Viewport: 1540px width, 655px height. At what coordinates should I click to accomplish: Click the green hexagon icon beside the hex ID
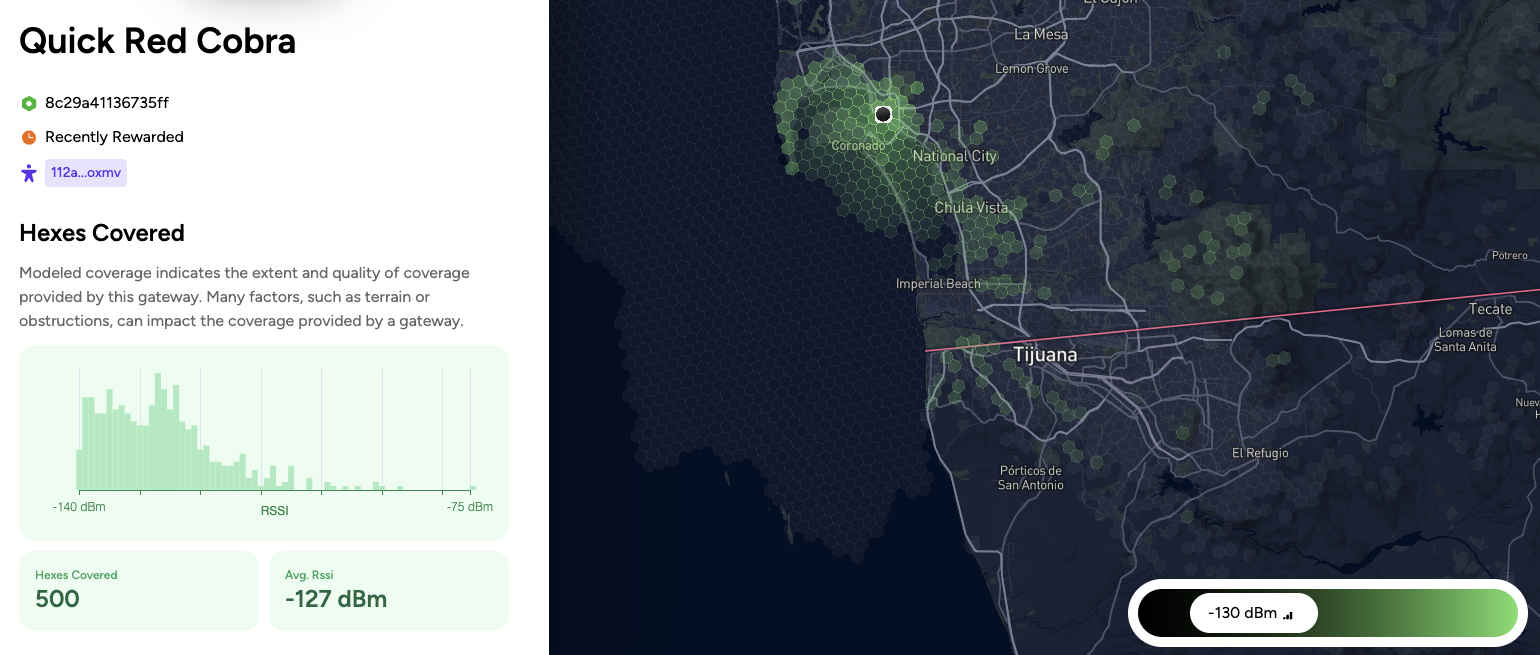29,103
